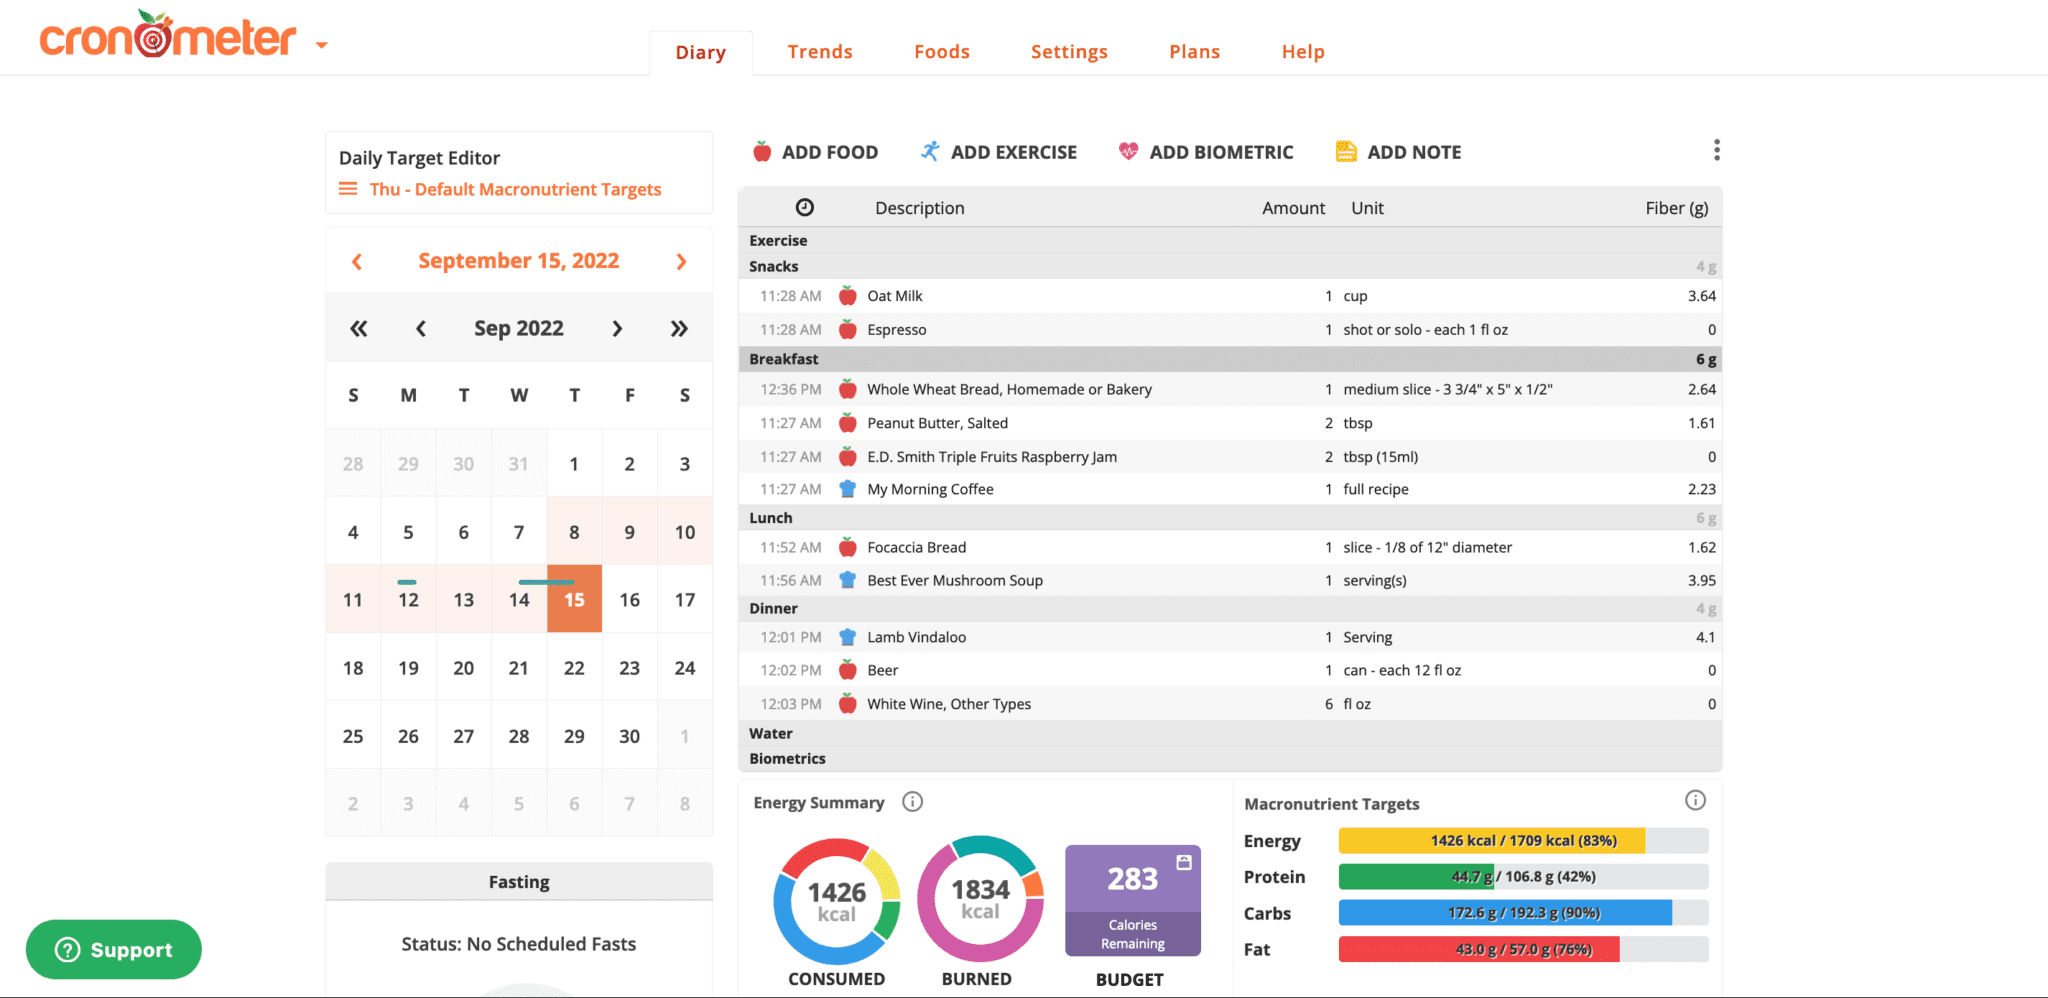The height and width of the screenshot is (998, 2048).
Task: Click the Add Food apple icon
Action: click(x=762, y=152)
